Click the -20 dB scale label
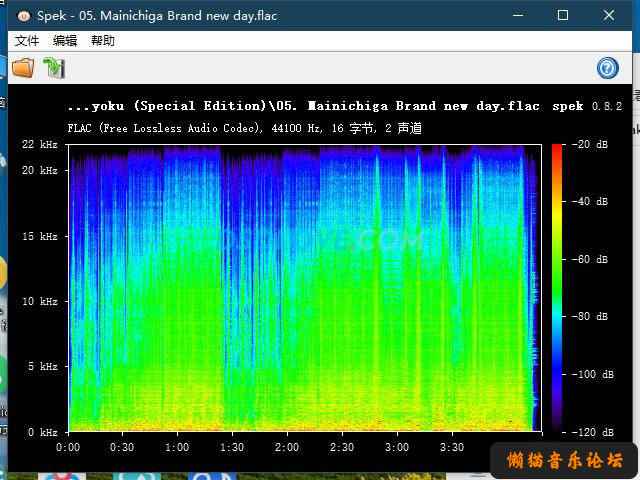 (590, 144)
